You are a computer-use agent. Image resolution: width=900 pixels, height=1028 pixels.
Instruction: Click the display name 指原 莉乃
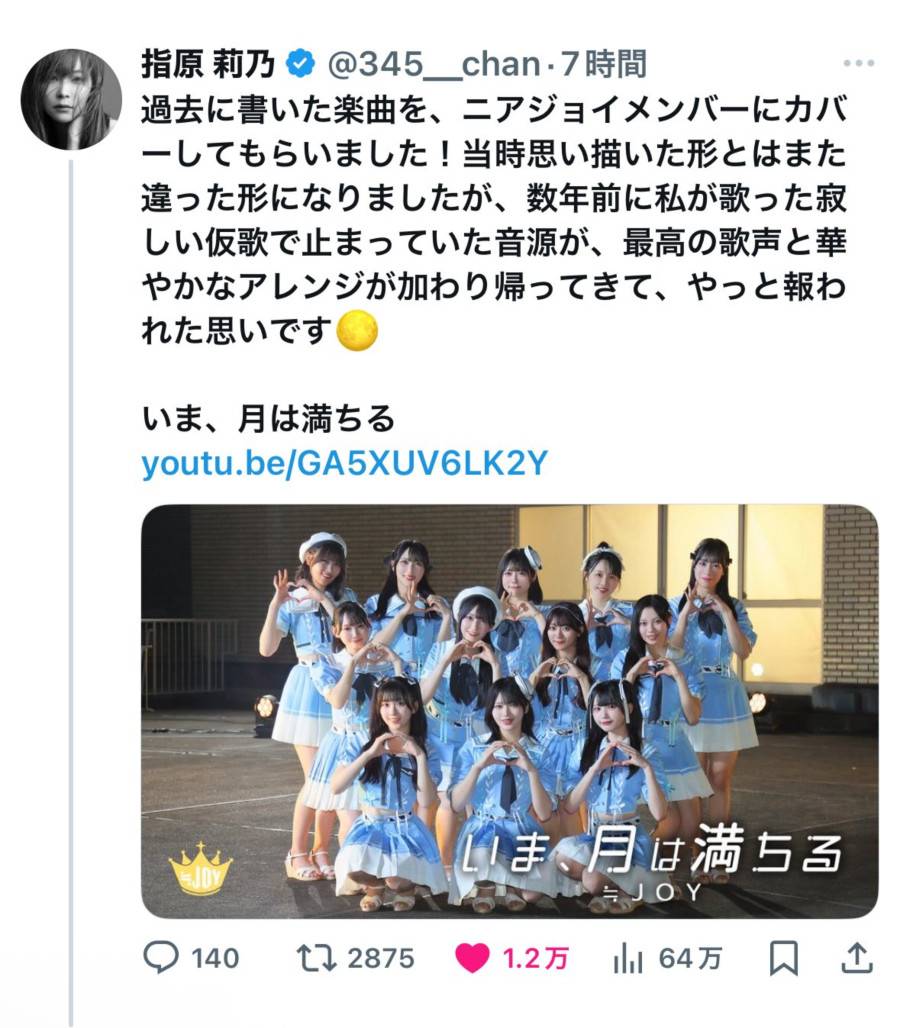click(208, 64)
